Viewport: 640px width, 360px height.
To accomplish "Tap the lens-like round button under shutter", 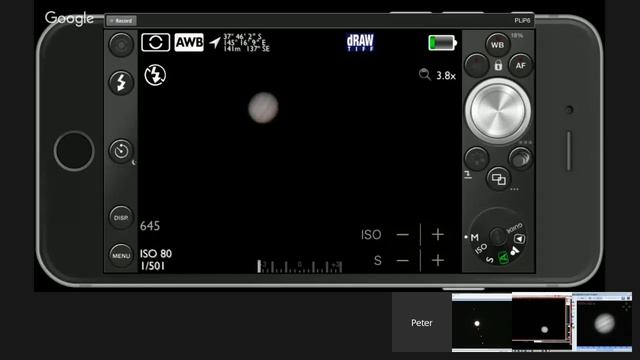I will pos(520,158).
